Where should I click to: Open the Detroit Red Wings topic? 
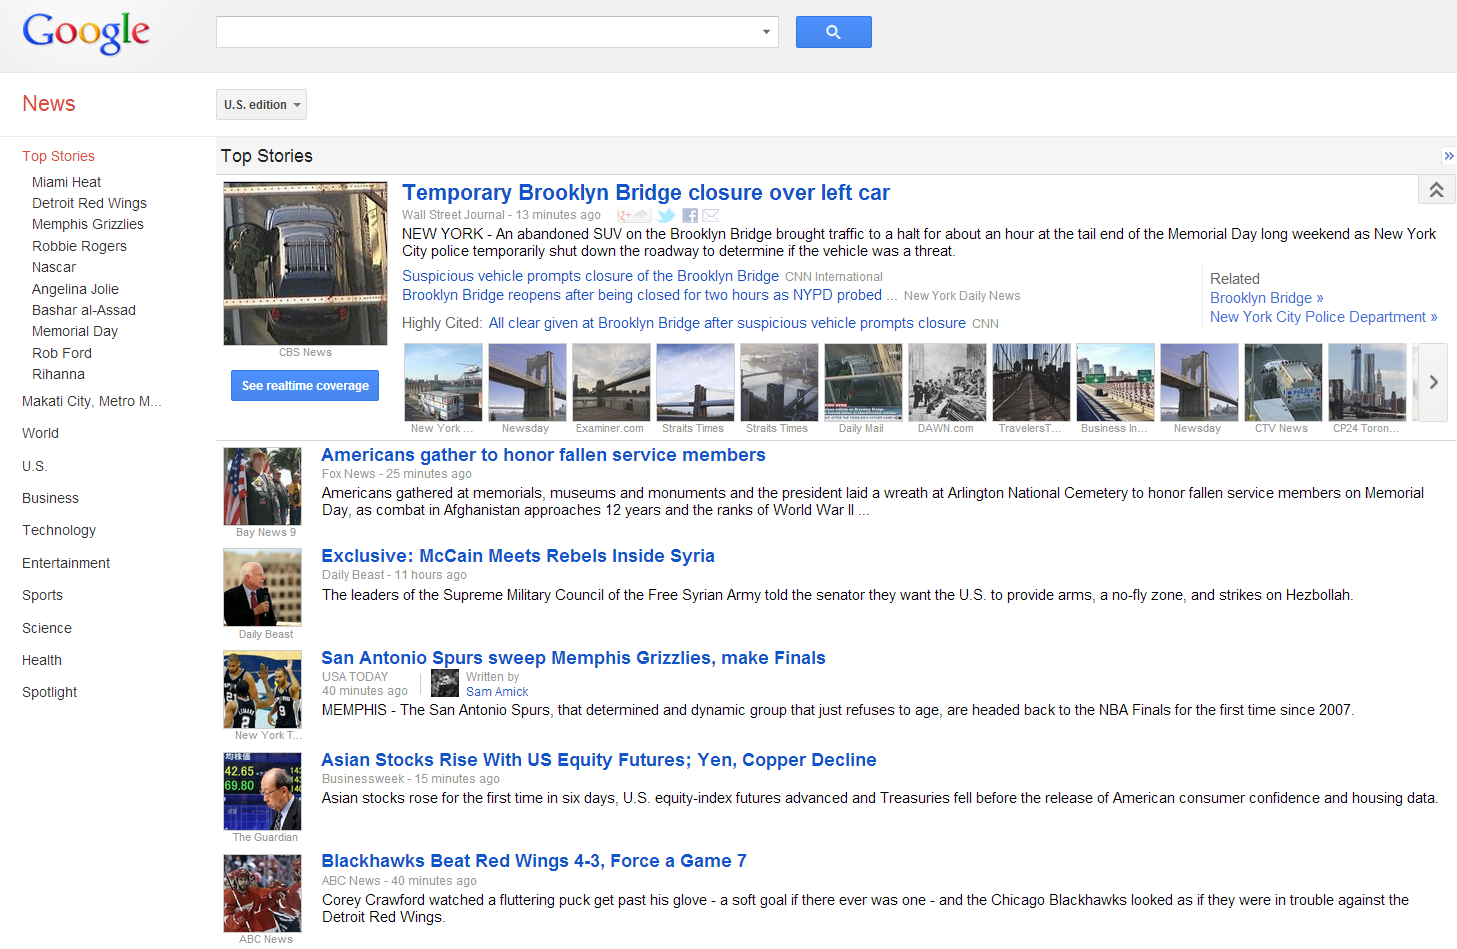click(89, 203)
